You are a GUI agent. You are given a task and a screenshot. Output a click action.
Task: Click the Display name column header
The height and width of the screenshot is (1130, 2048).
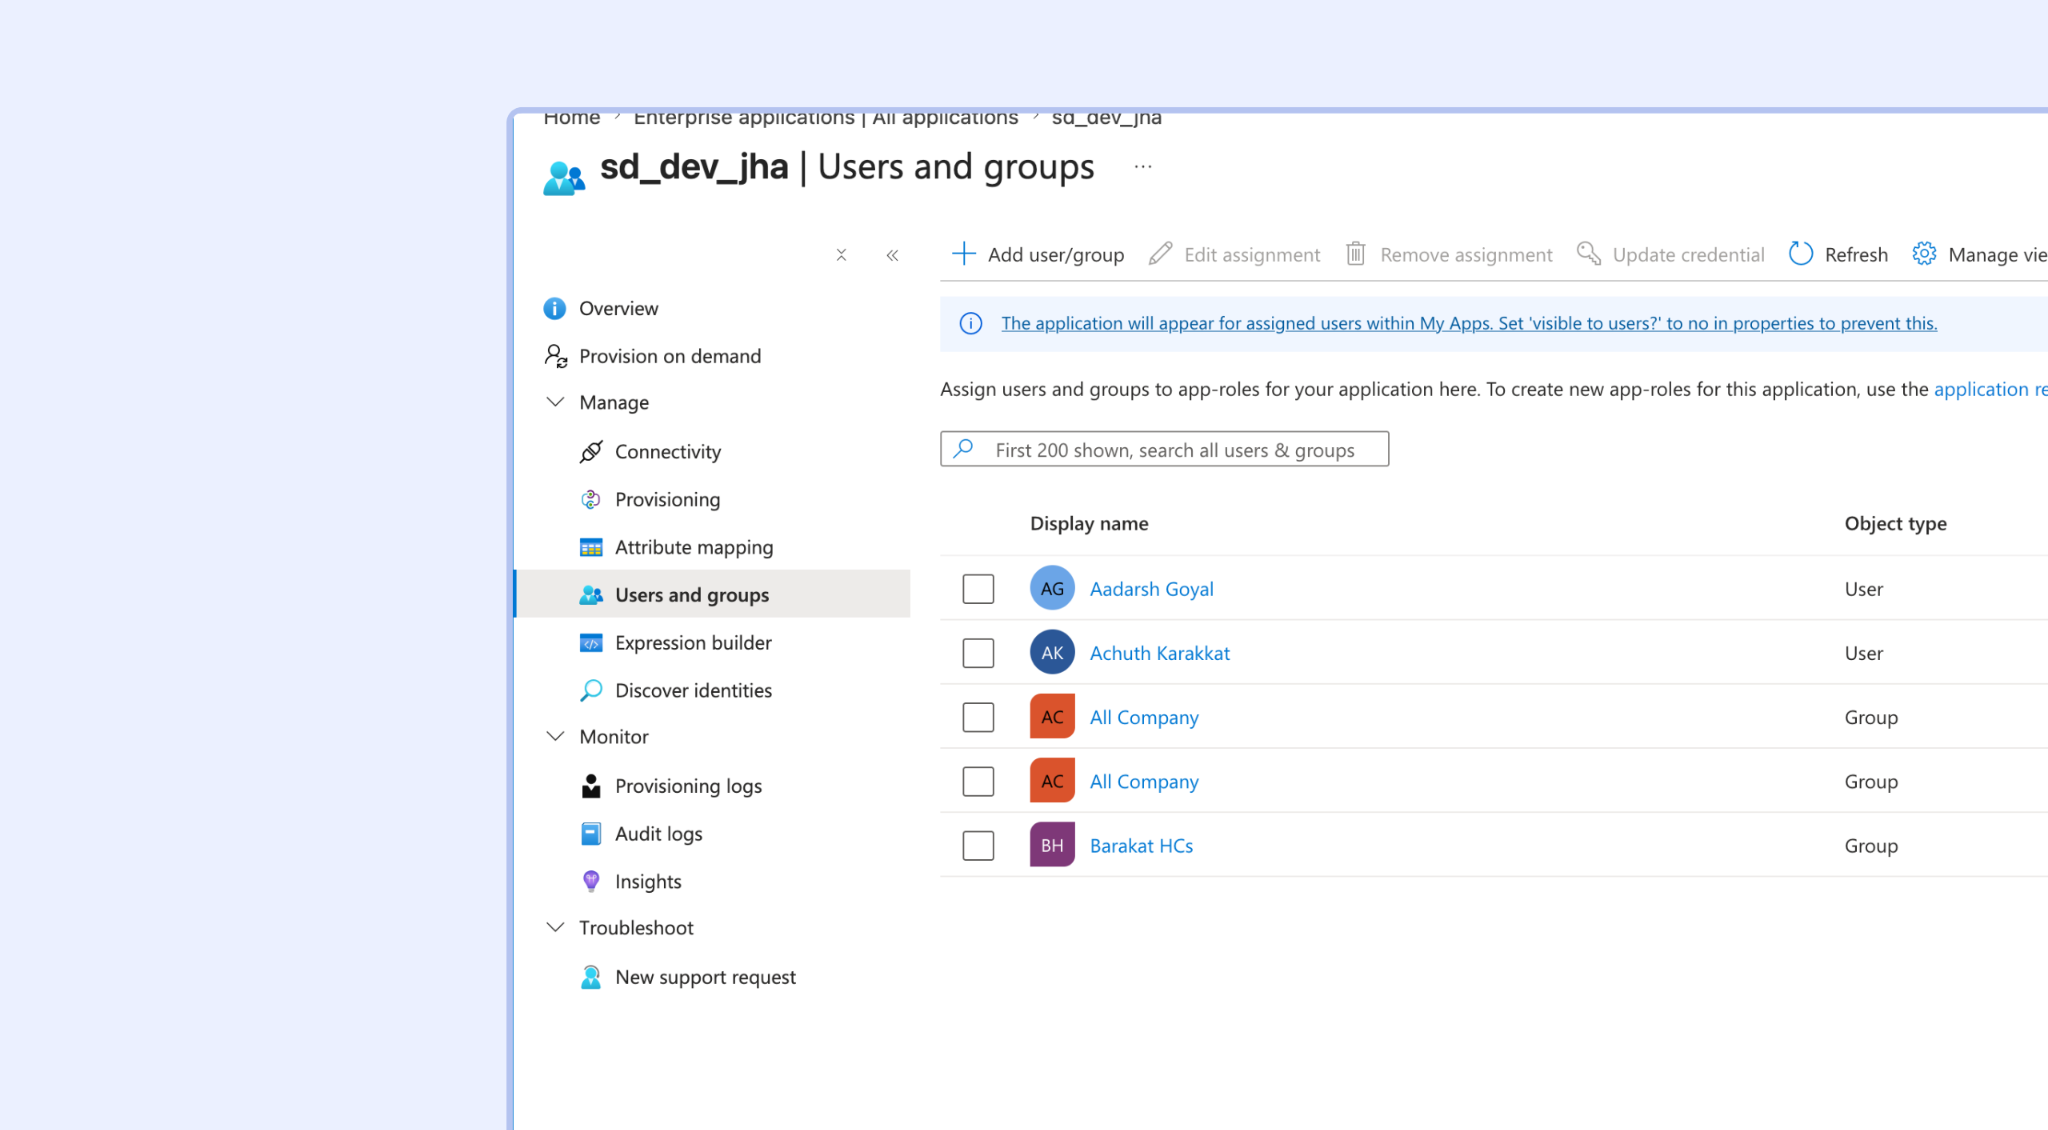pos(1089,523)
